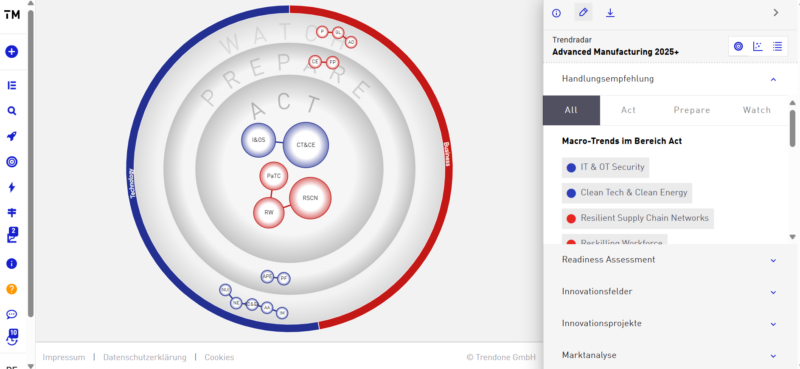Expand the Innovationsfelder section
Screen dimensions: 800x369
click(669, 292)
